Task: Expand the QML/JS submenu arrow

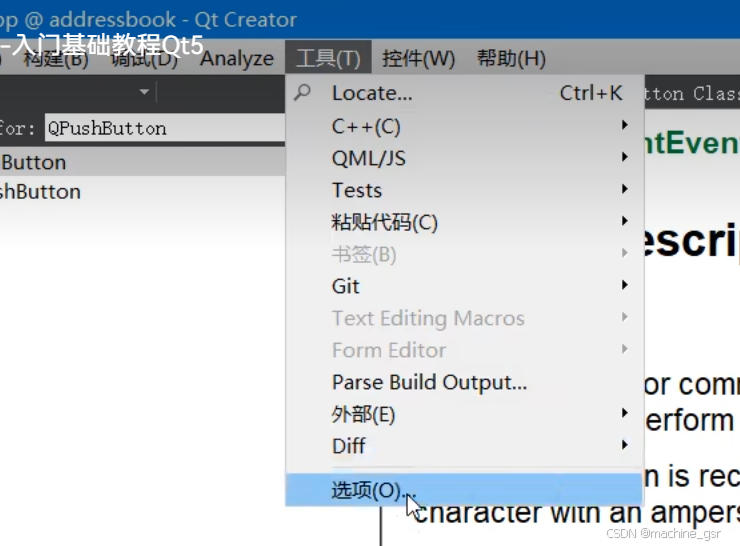Action: 624,157
